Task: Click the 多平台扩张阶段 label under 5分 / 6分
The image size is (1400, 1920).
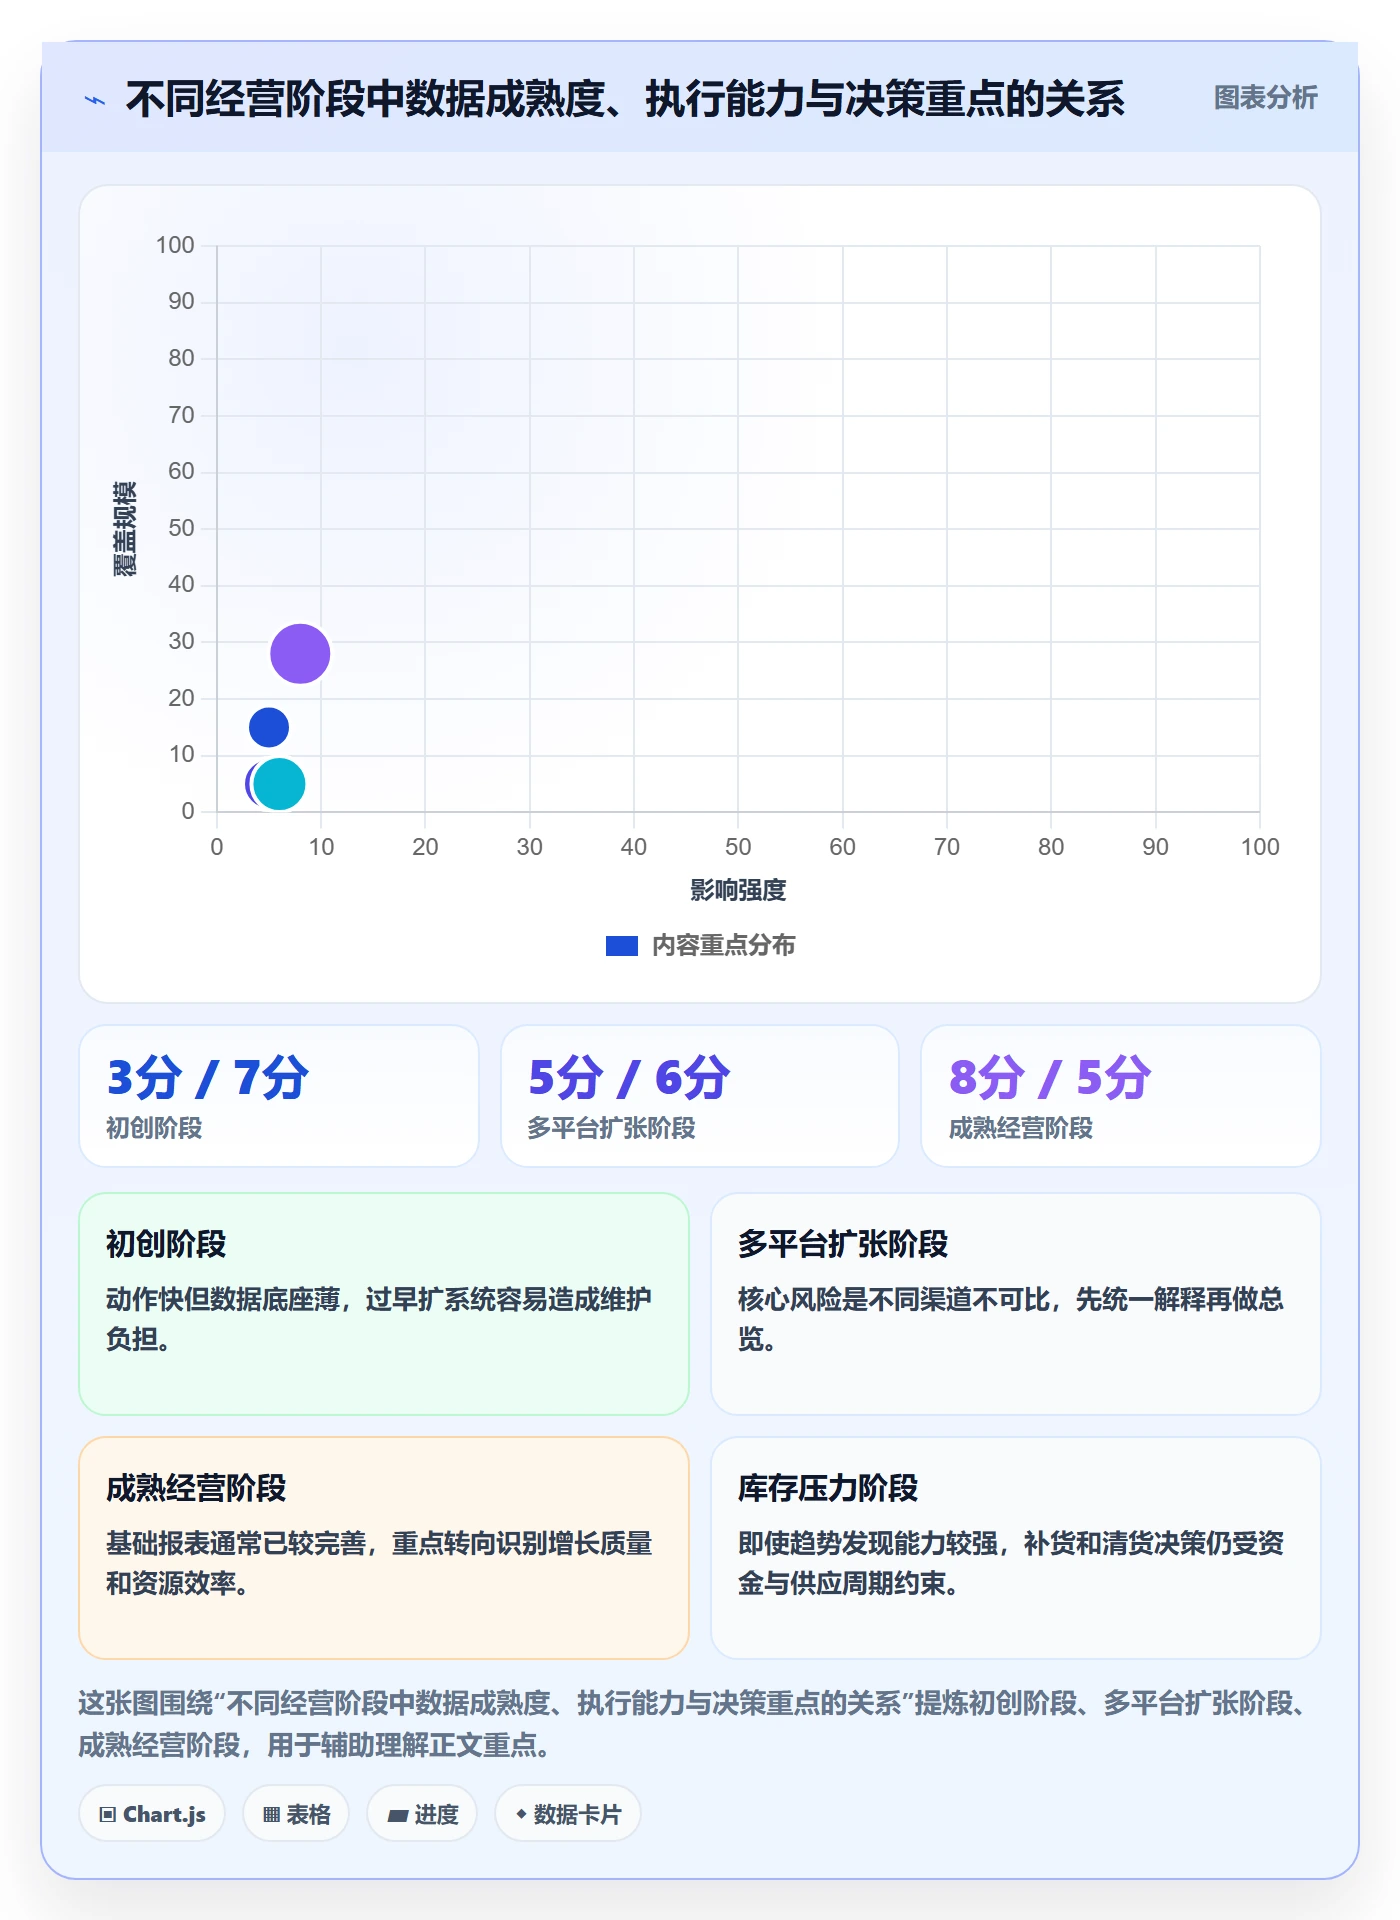Action: click(x=611, y=1129)
